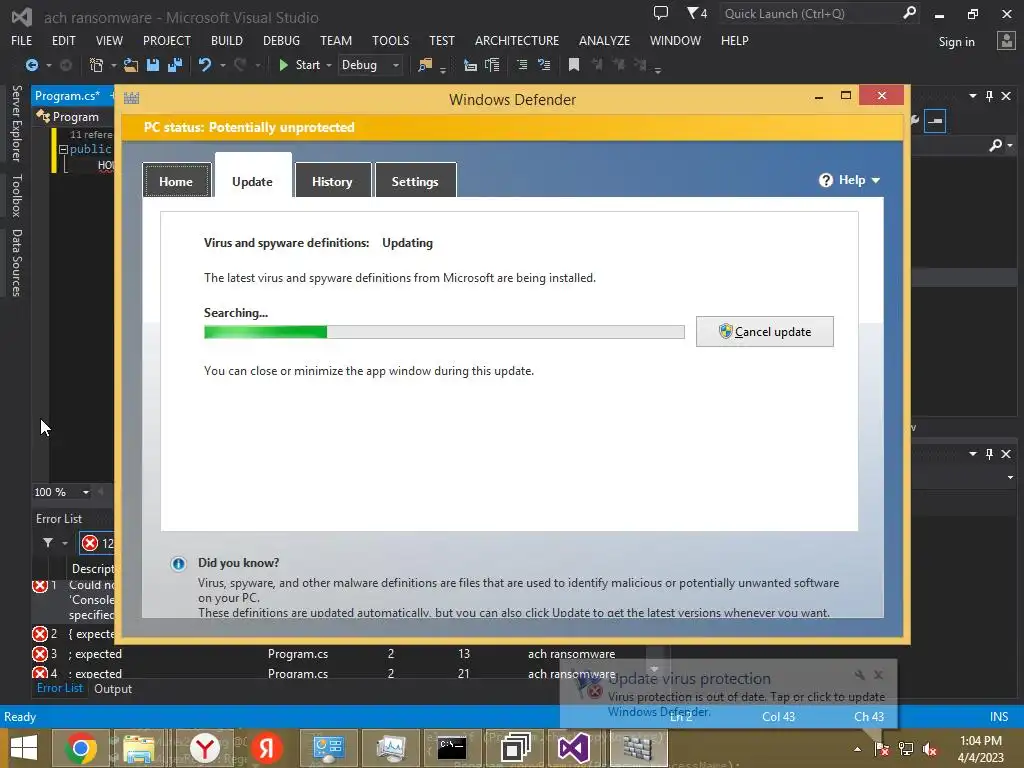This screenshot has height=768, width=1024.
Task: Select the Output tab at the bottom
Action: coord(113,689)
